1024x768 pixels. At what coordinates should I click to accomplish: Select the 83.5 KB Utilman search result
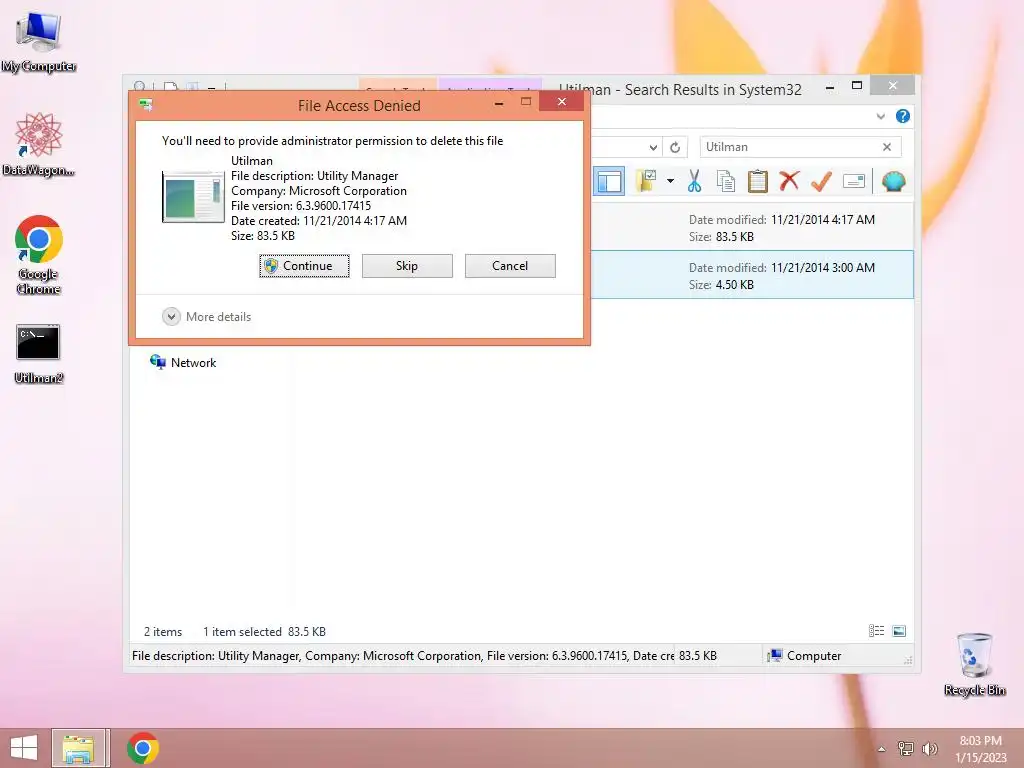(752, 227)
